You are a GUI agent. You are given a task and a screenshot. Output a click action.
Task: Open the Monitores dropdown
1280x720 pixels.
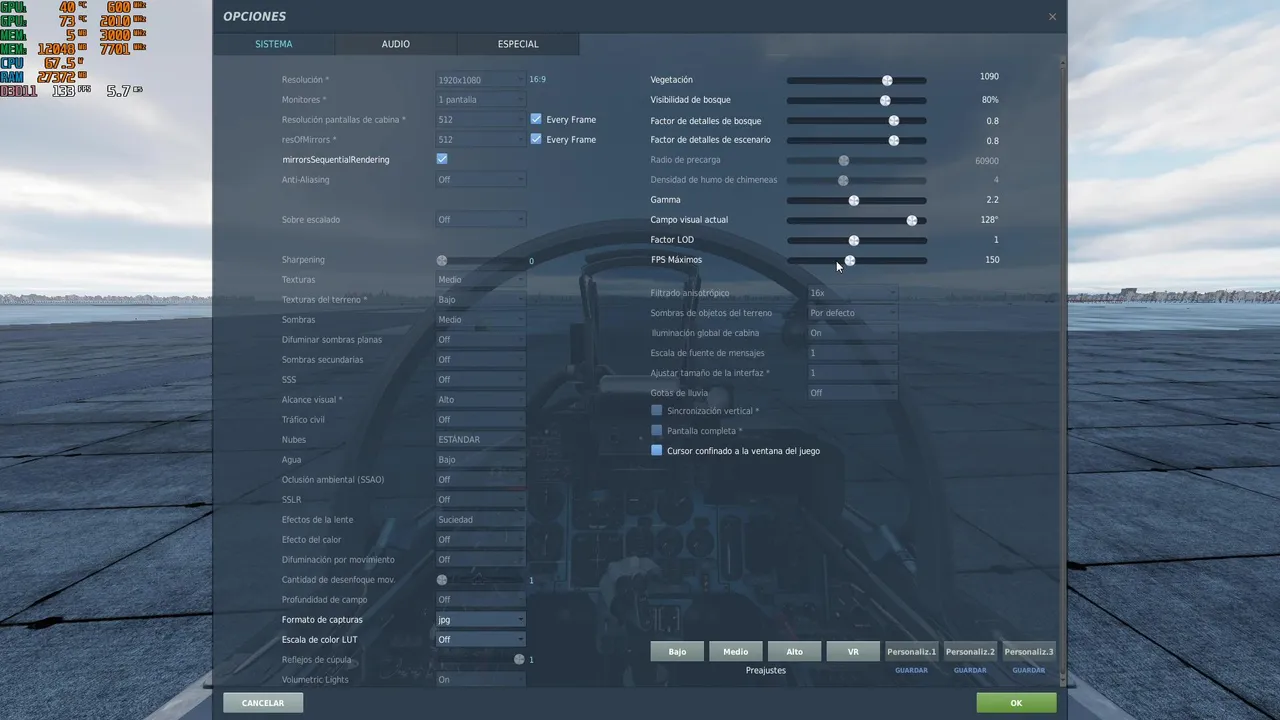point(480,100)
